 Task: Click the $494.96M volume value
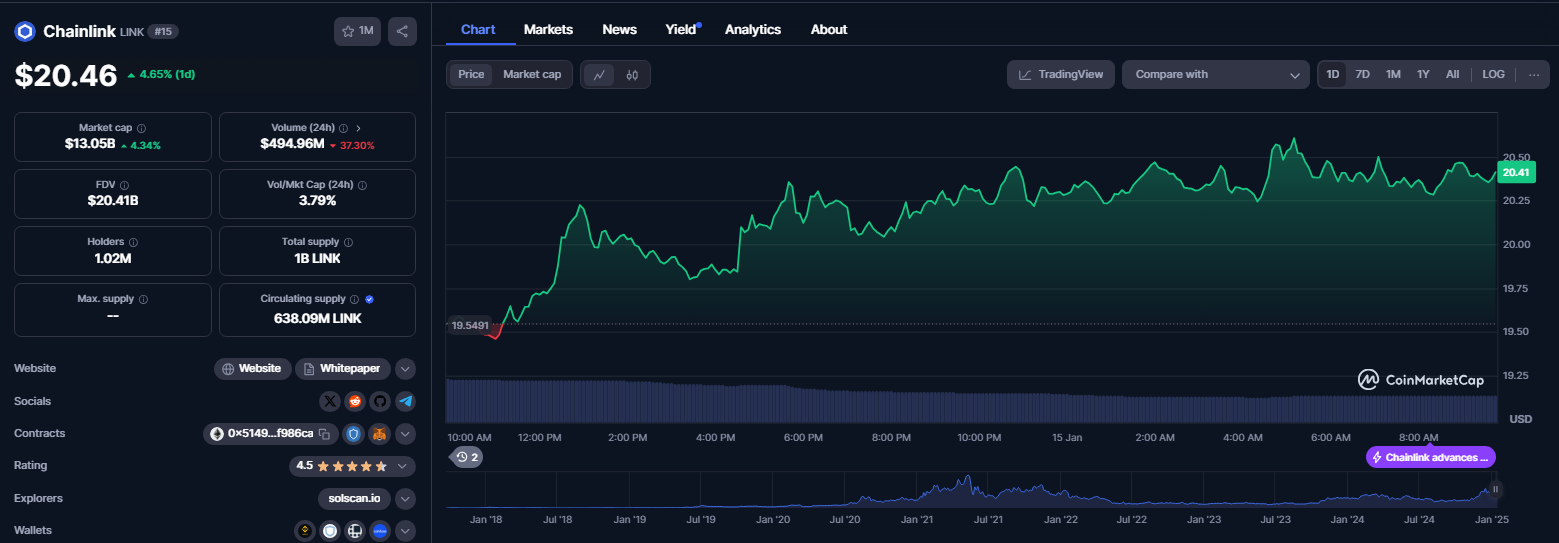point(292,145)
